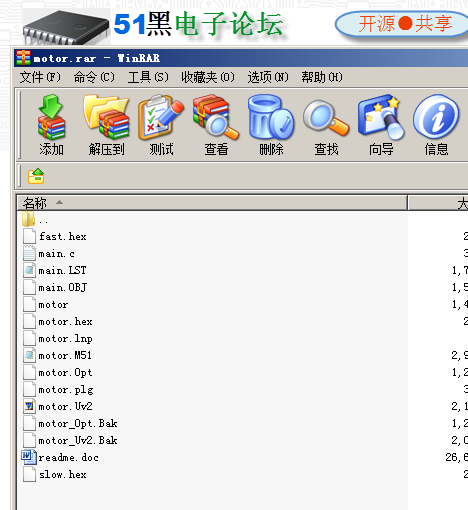Select the readme.doc file name
This screenshot has width=468, height=510.
(68, 458)
